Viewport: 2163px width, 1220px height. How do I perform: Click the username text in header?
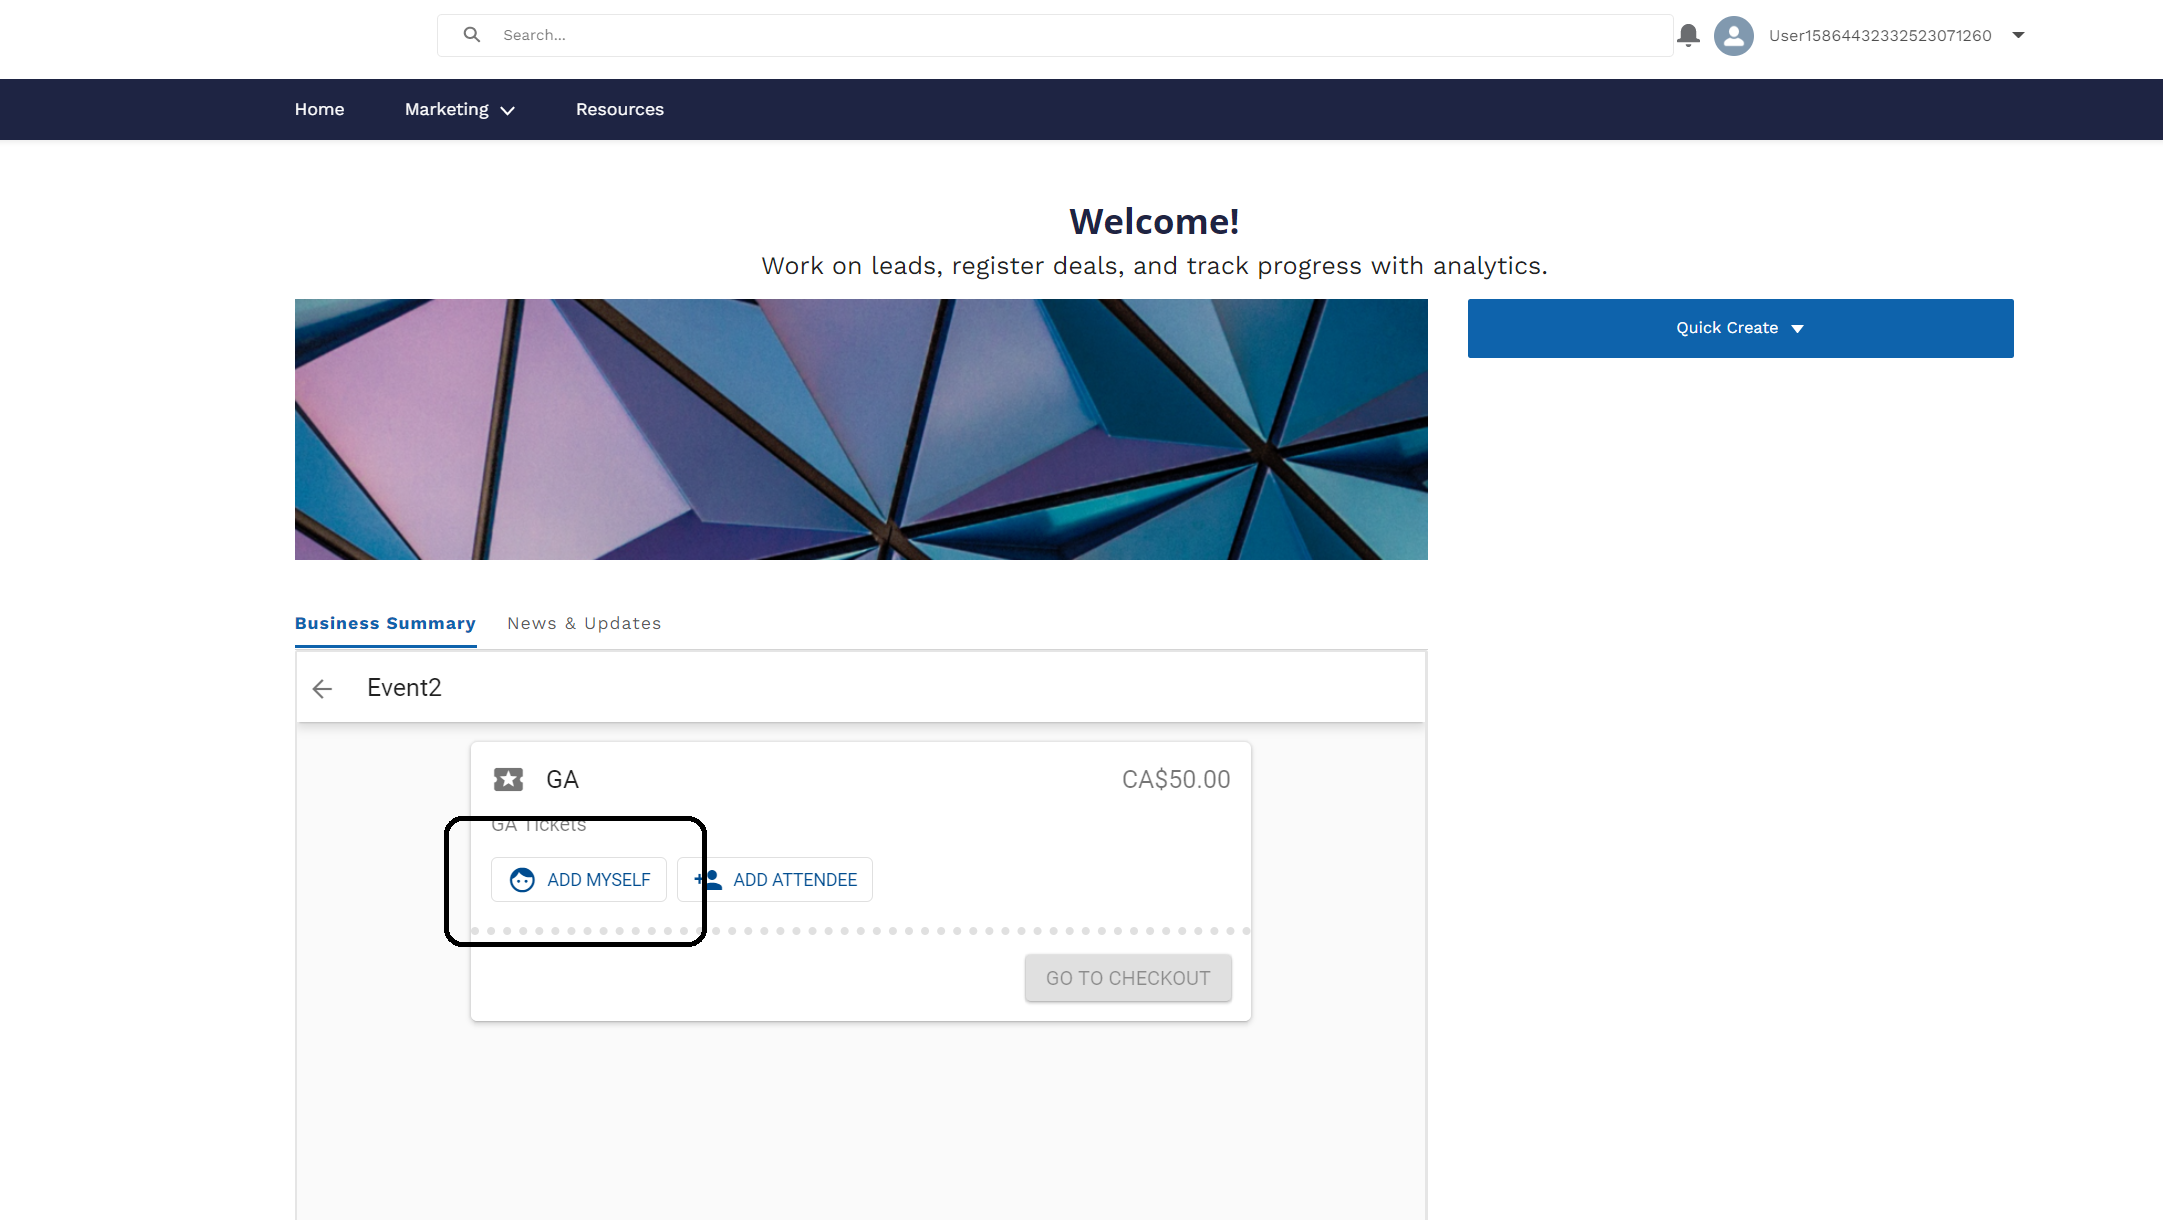click(x=1880, y=36)
